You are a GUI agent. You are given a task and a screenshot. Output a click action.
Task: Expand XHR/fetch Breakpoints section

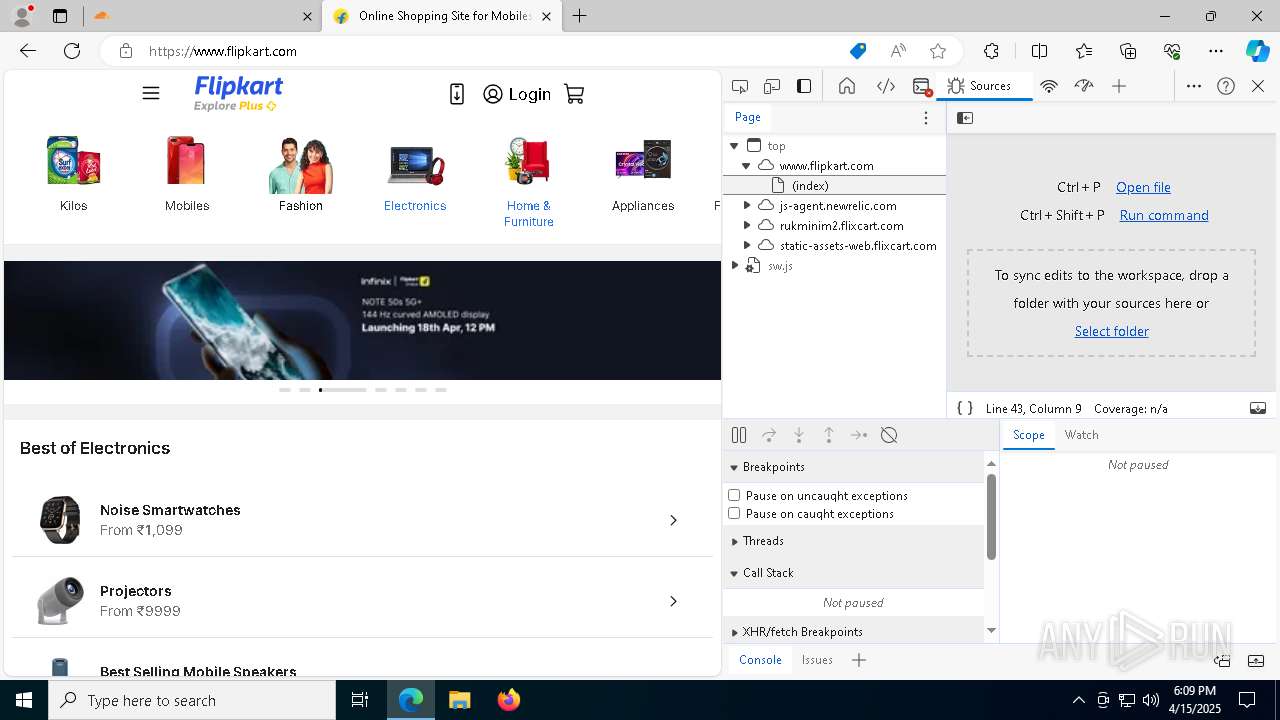point(854,632)
